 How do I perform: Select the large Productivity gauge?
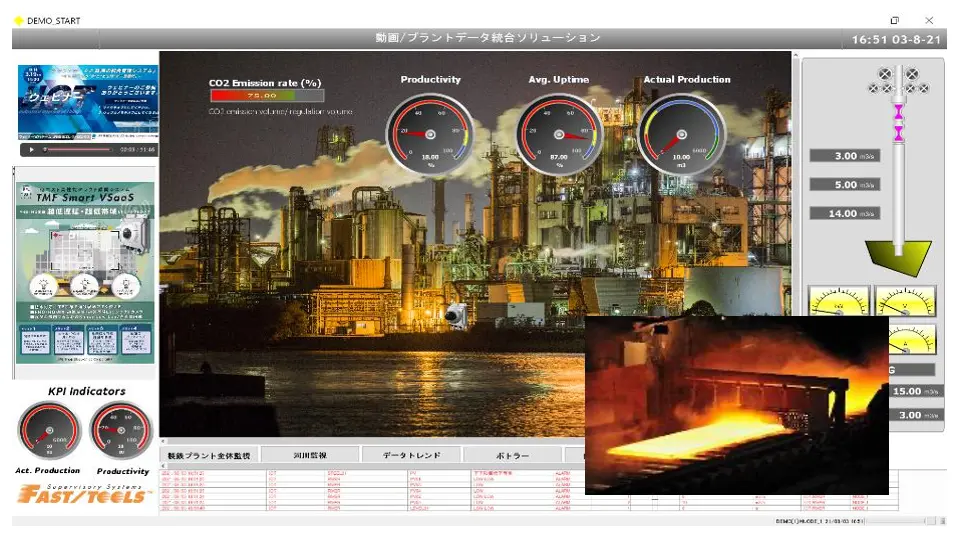[430, 135]
